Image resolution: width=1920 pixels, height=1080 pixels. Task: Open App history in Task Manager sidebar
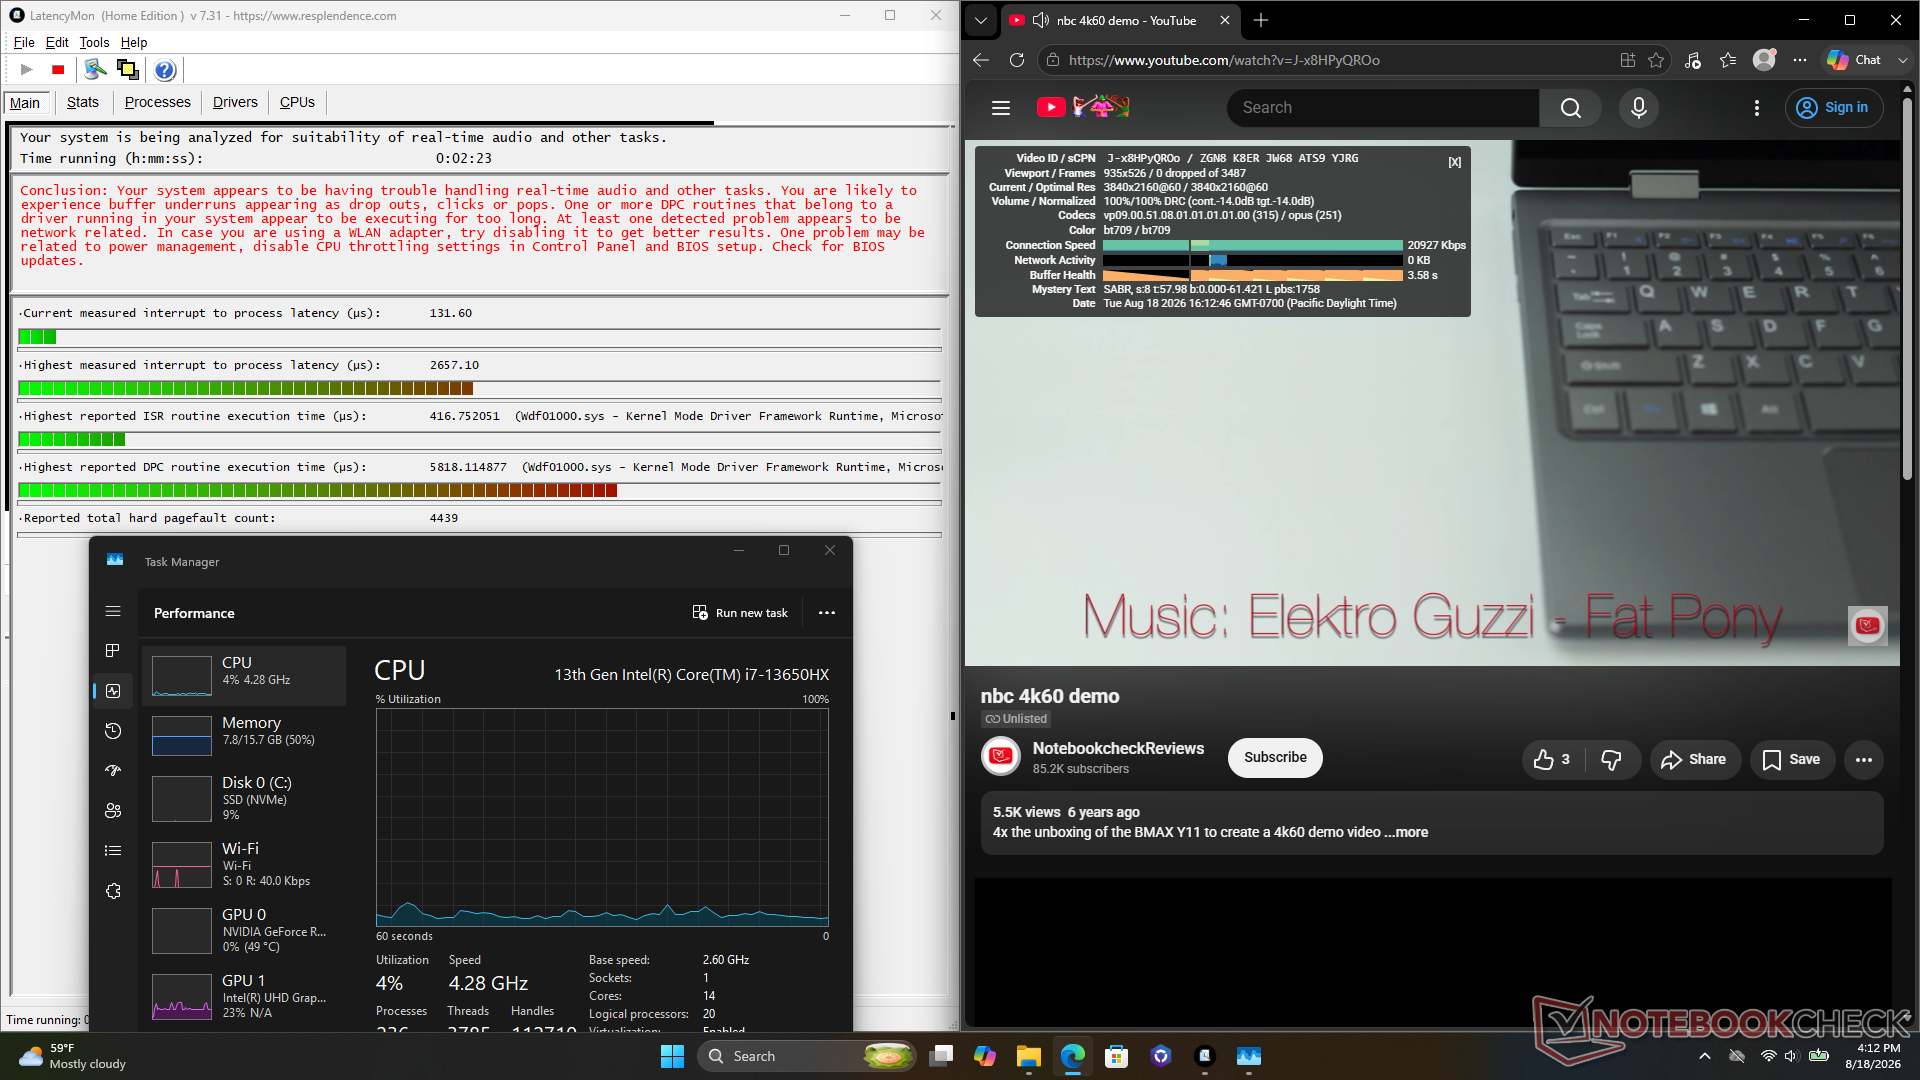(113, 731)
